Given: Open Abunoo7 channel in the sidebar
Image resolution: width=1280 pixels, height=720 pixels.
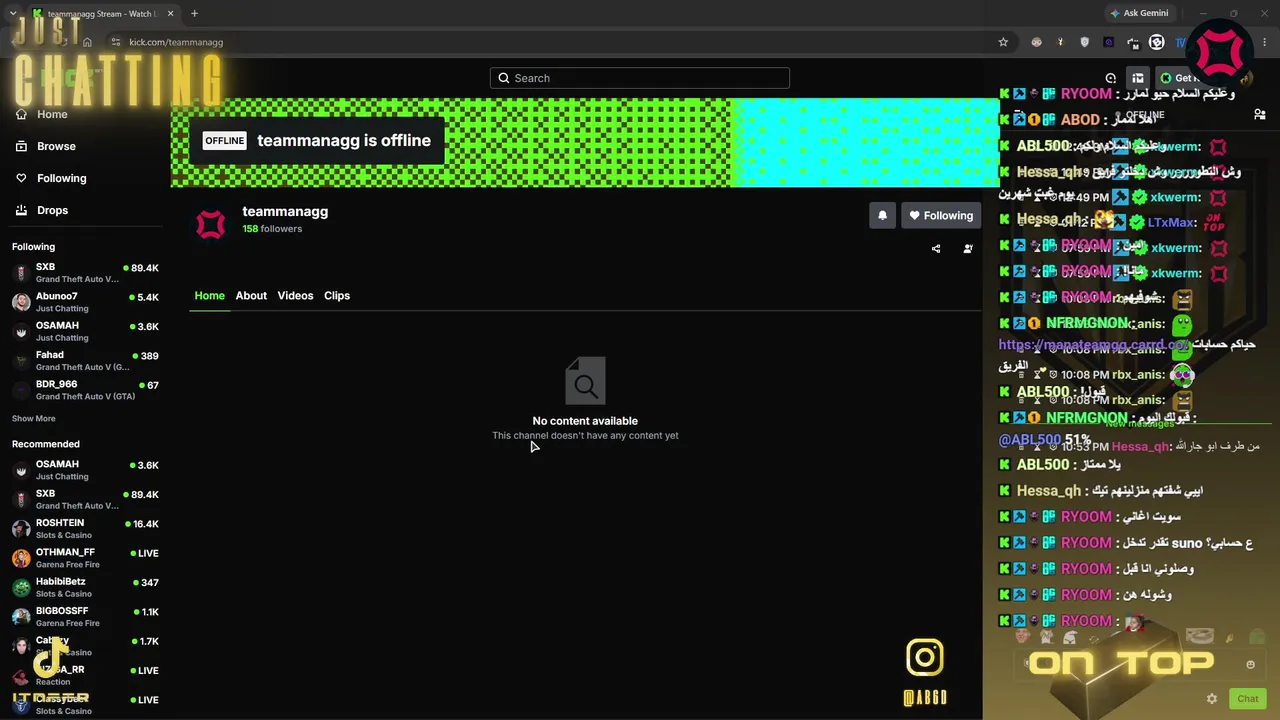Looking at the screenshot, I should point(85,302).
